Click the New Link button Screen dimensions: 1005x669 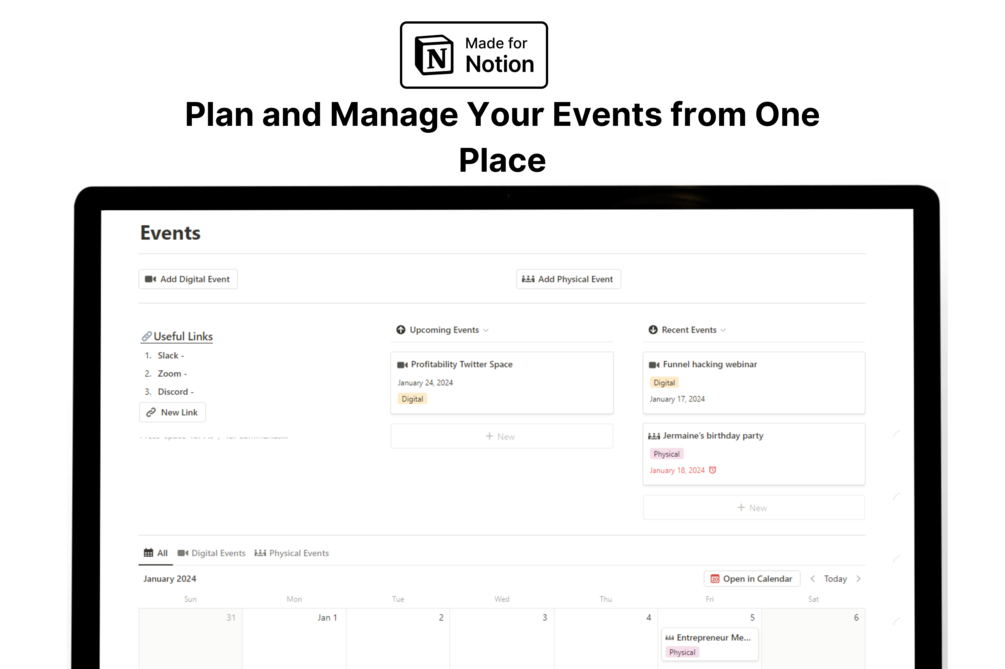tap(172, 412)
